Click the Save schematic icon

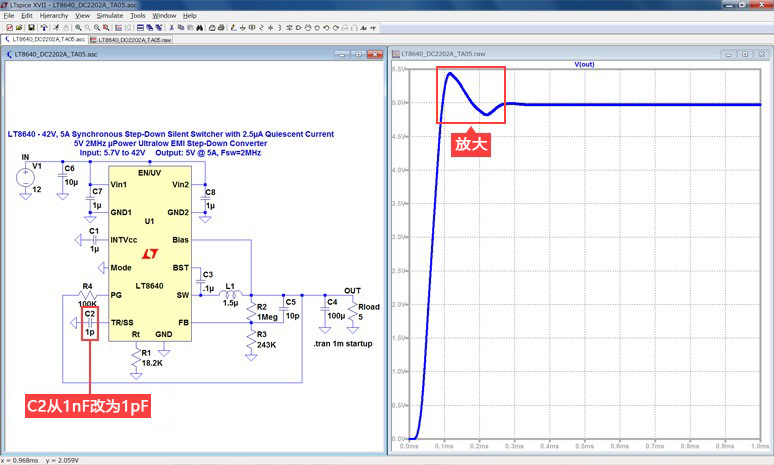pos(31,28)
